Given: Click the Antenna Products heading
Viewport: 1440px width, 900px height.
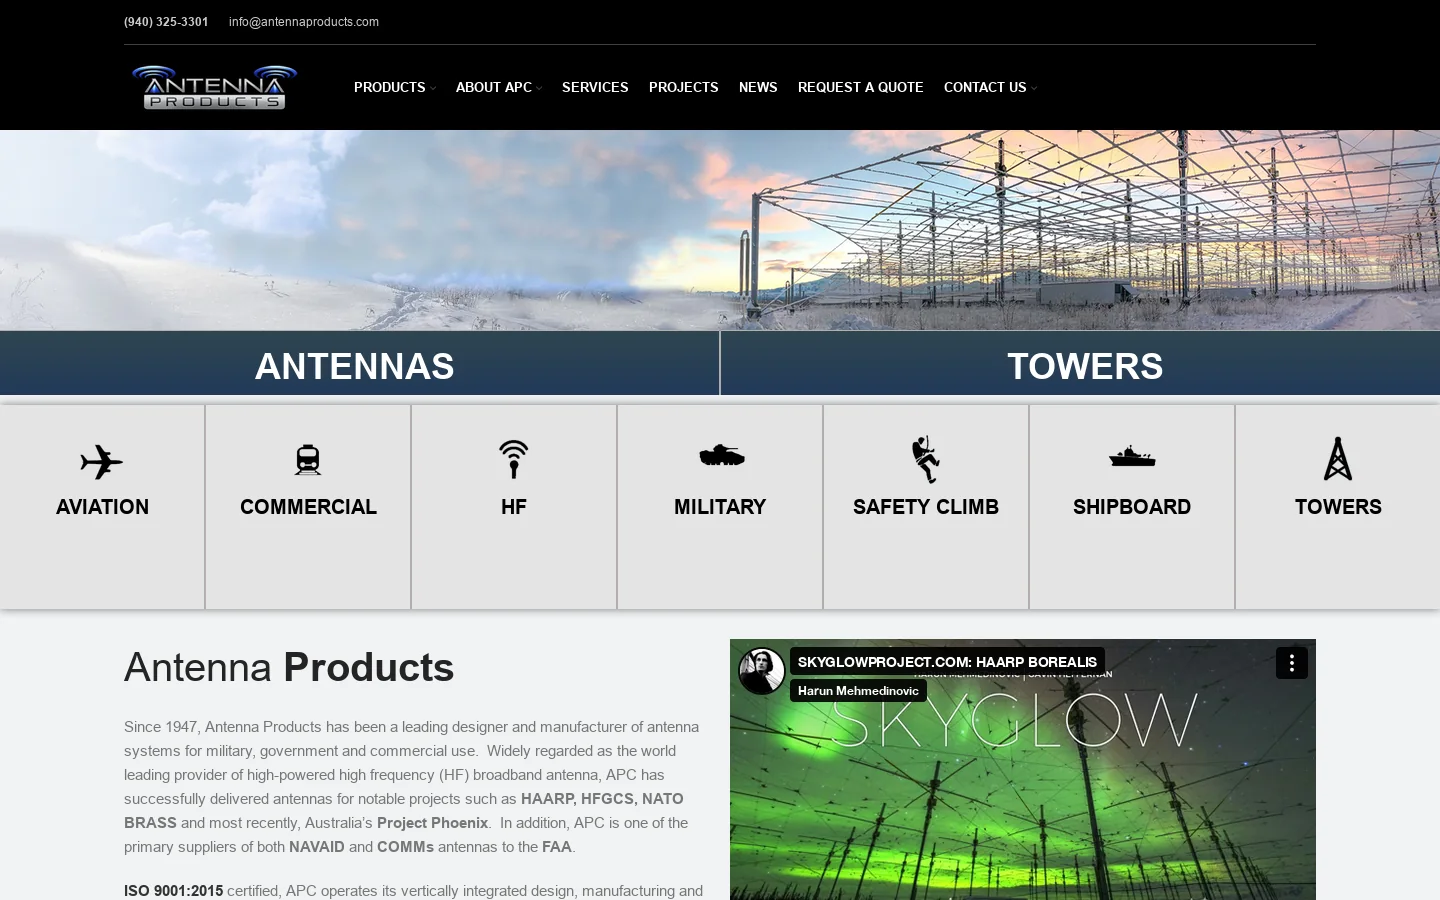Looking at the screenshot, I should tap(289, 667).
